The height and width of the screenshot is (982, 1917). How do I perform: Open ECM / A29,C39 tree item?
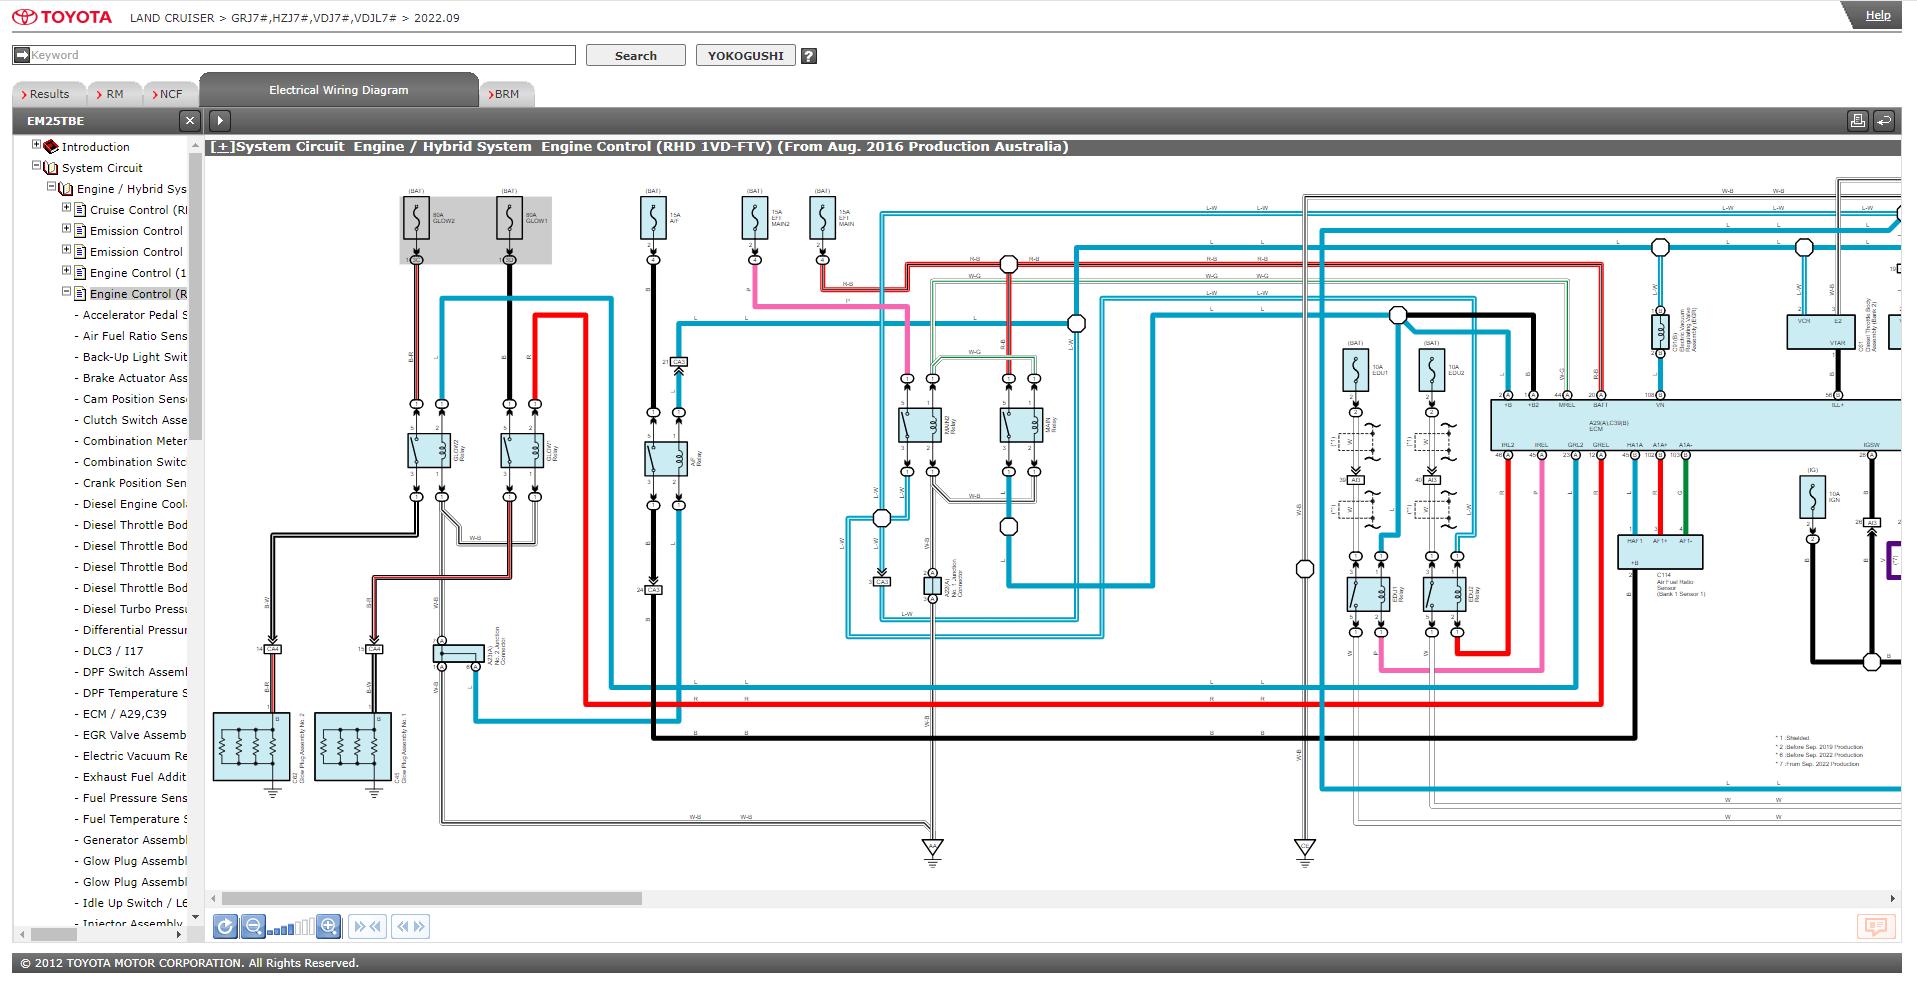tap(125, 714)
